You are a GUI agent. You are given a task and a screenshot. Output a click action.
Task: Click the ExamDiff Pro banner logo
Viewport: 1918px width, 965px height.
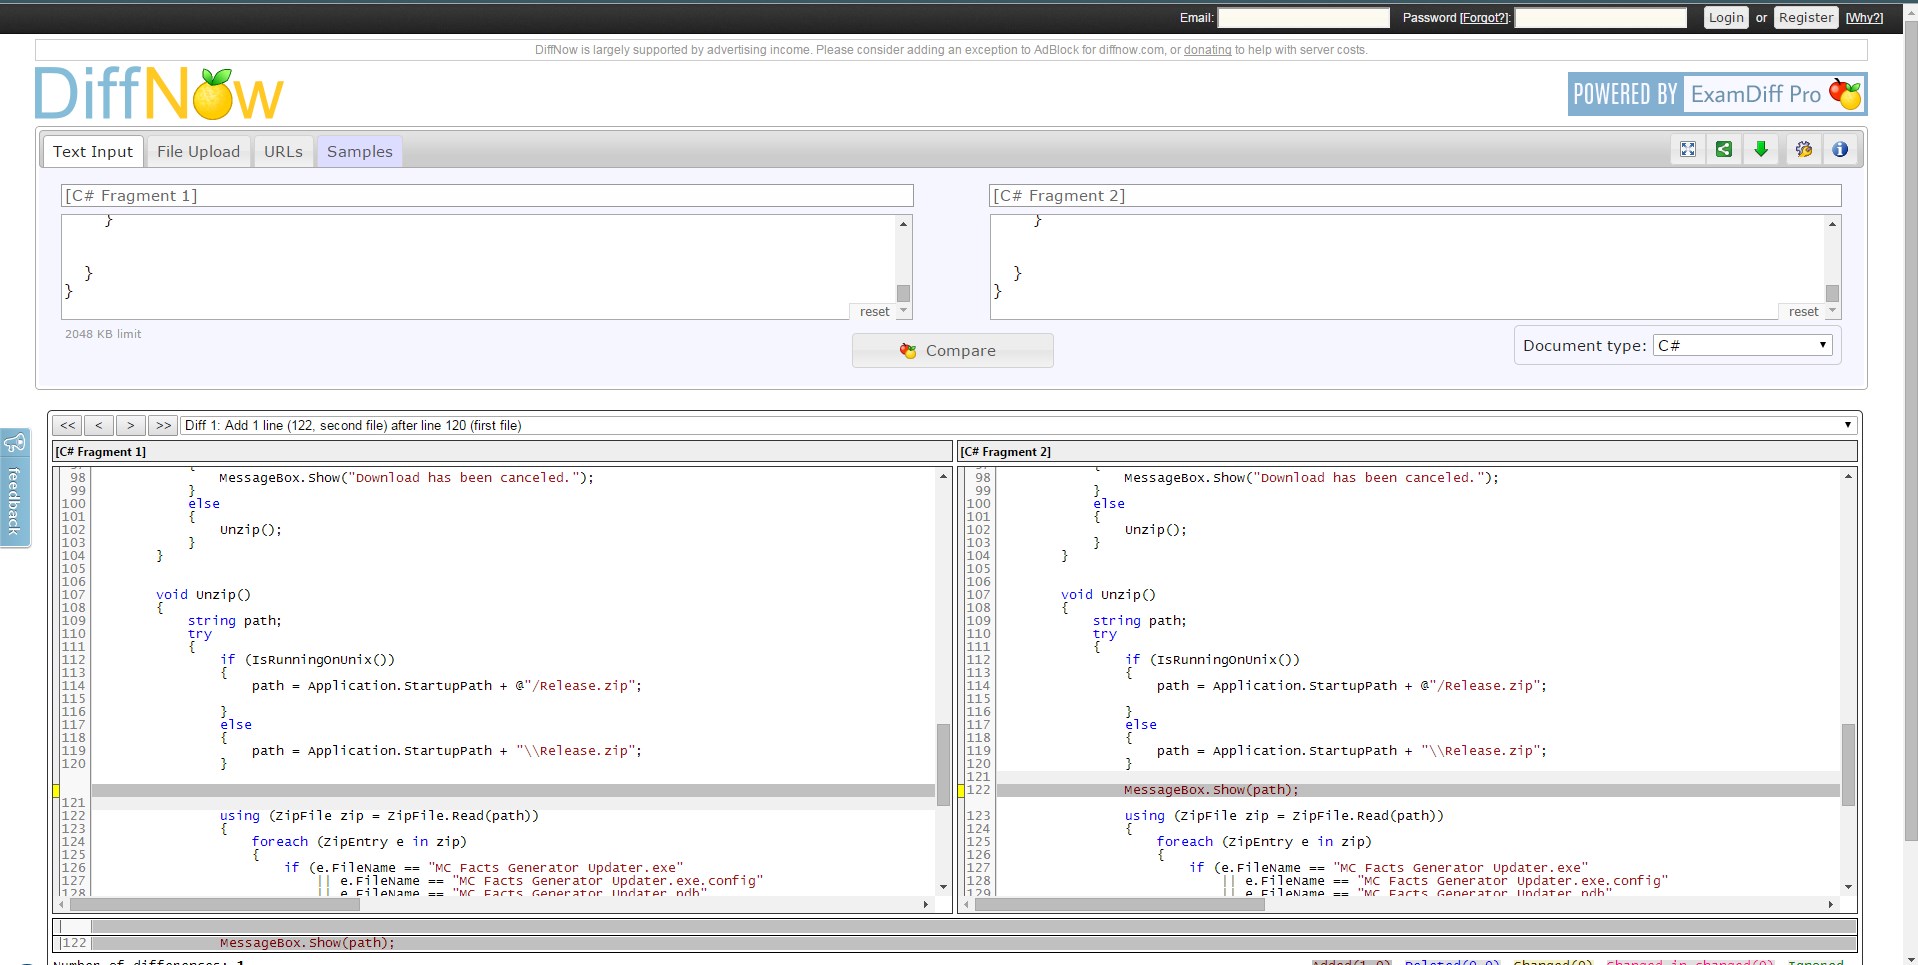pyautogui.click(x=1716, y=94)
